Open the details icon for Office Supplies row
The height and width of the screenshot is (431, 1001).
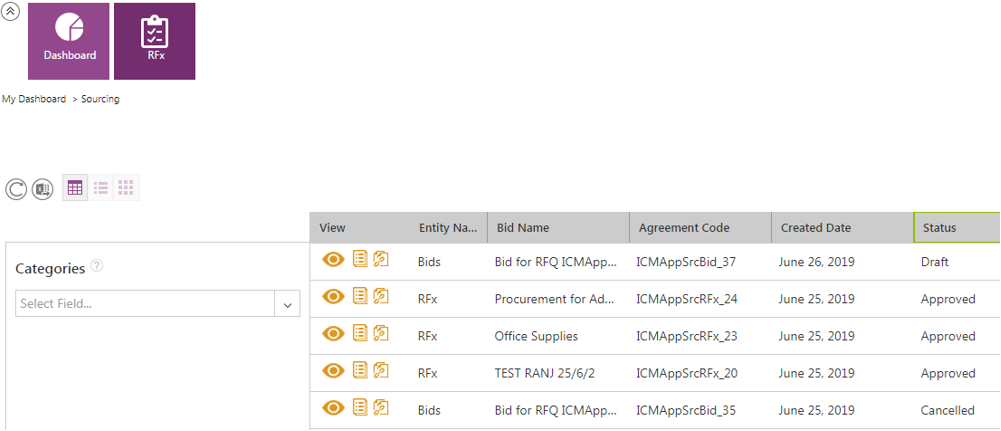[x=360, y=334]
